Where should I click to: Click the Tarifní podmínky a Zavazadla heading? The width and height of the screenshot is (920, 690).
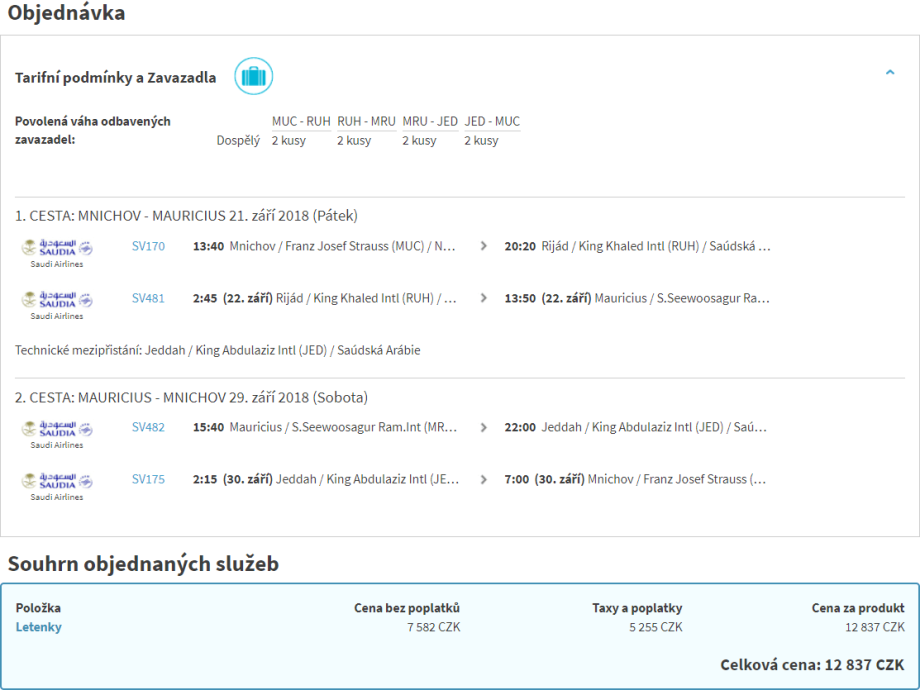click(x=115, y=78)
